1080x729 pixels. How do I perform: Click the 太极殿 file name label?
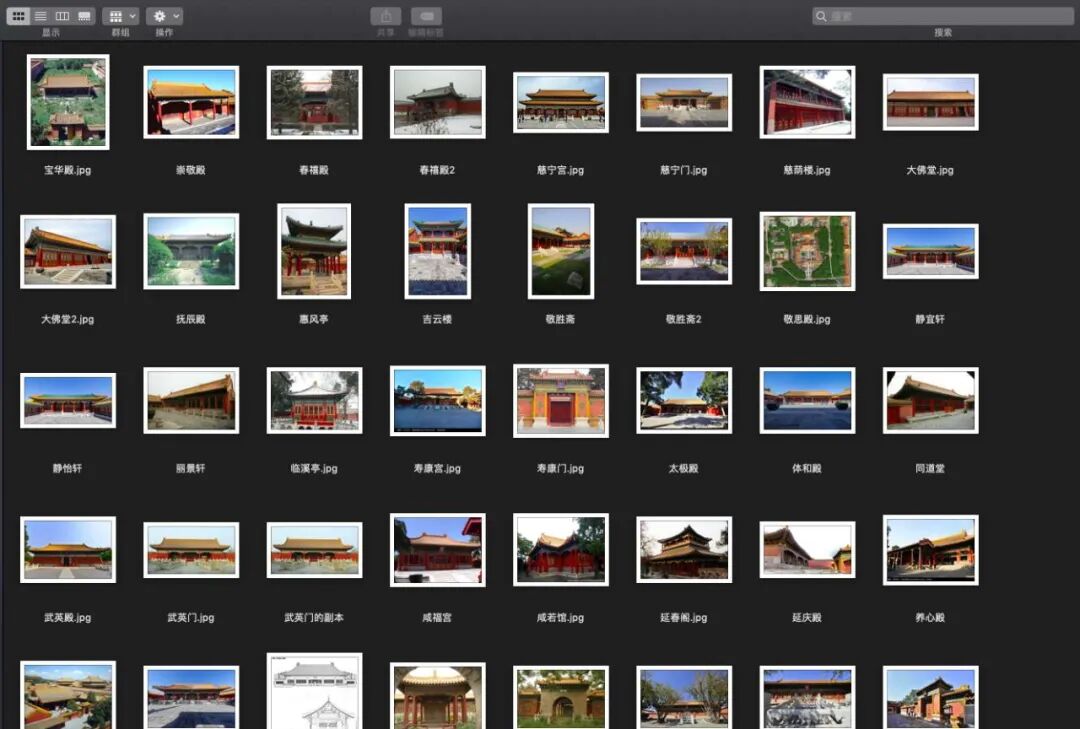[683, 469]
